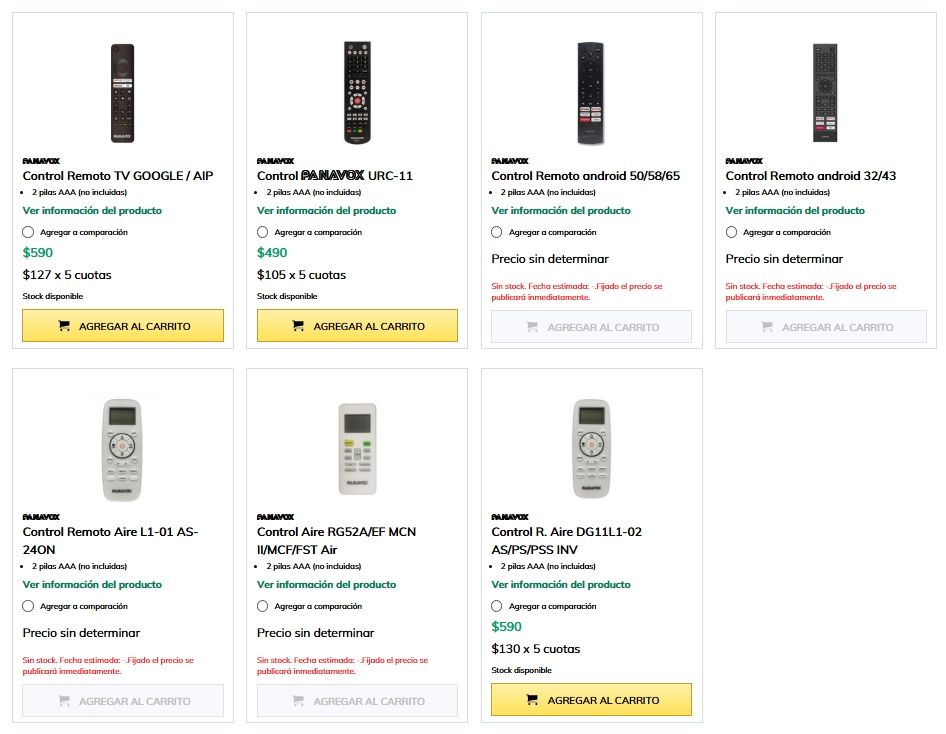The image size is (946, 734).
Task: Open the Control Remoto TV GOOGLE / AIP product image
Action: [122, 94]
